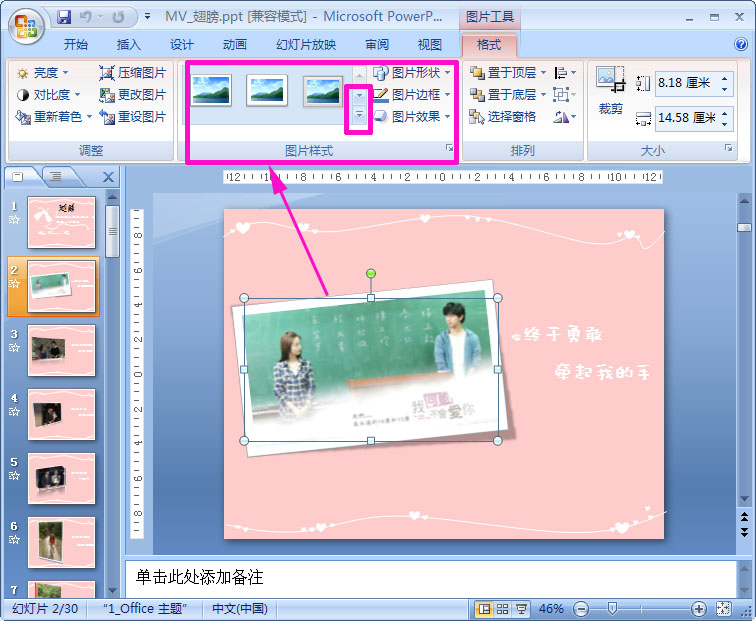Redo the last action
This screenshot has width=756, height=621.
[x=118, y=17]
